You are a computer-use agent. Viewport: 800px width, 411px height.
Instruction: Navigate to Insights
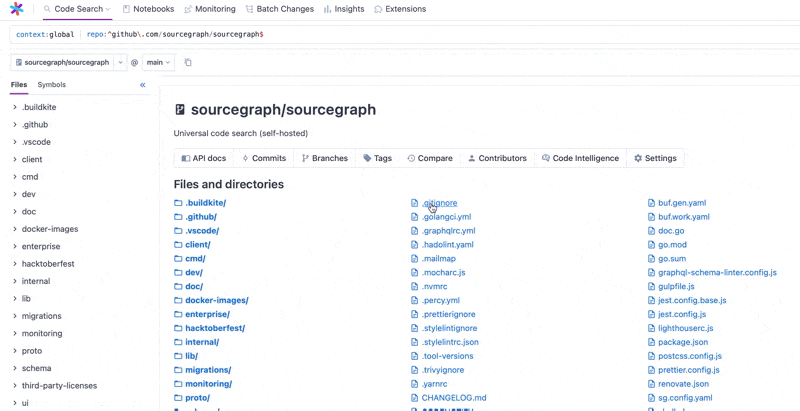click(x=344, y=9)
